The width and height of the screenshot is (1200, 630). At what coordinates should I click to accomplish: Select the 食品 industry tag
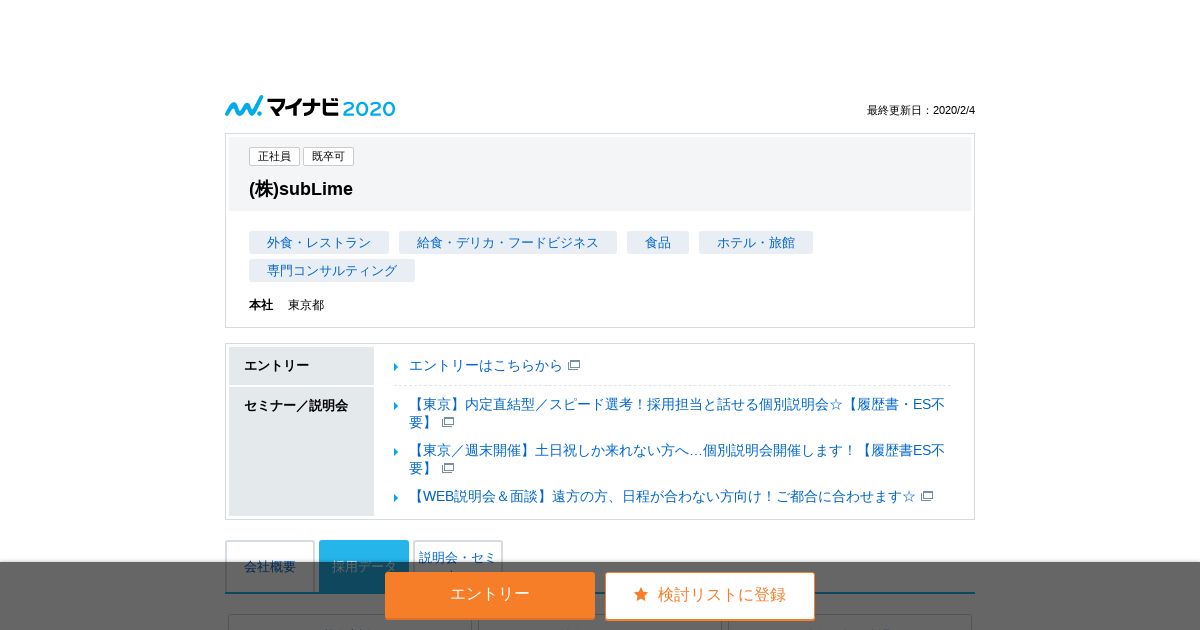click(x=658, y=242)
